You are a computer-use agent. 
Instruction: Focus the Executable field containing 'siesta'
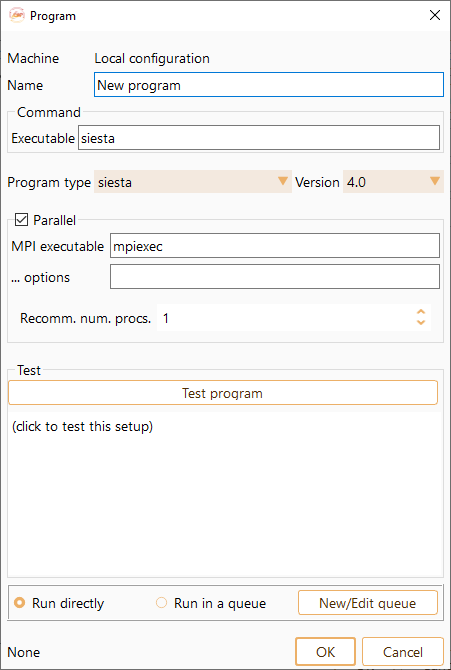pyautogui.click(x=259, y=138)
